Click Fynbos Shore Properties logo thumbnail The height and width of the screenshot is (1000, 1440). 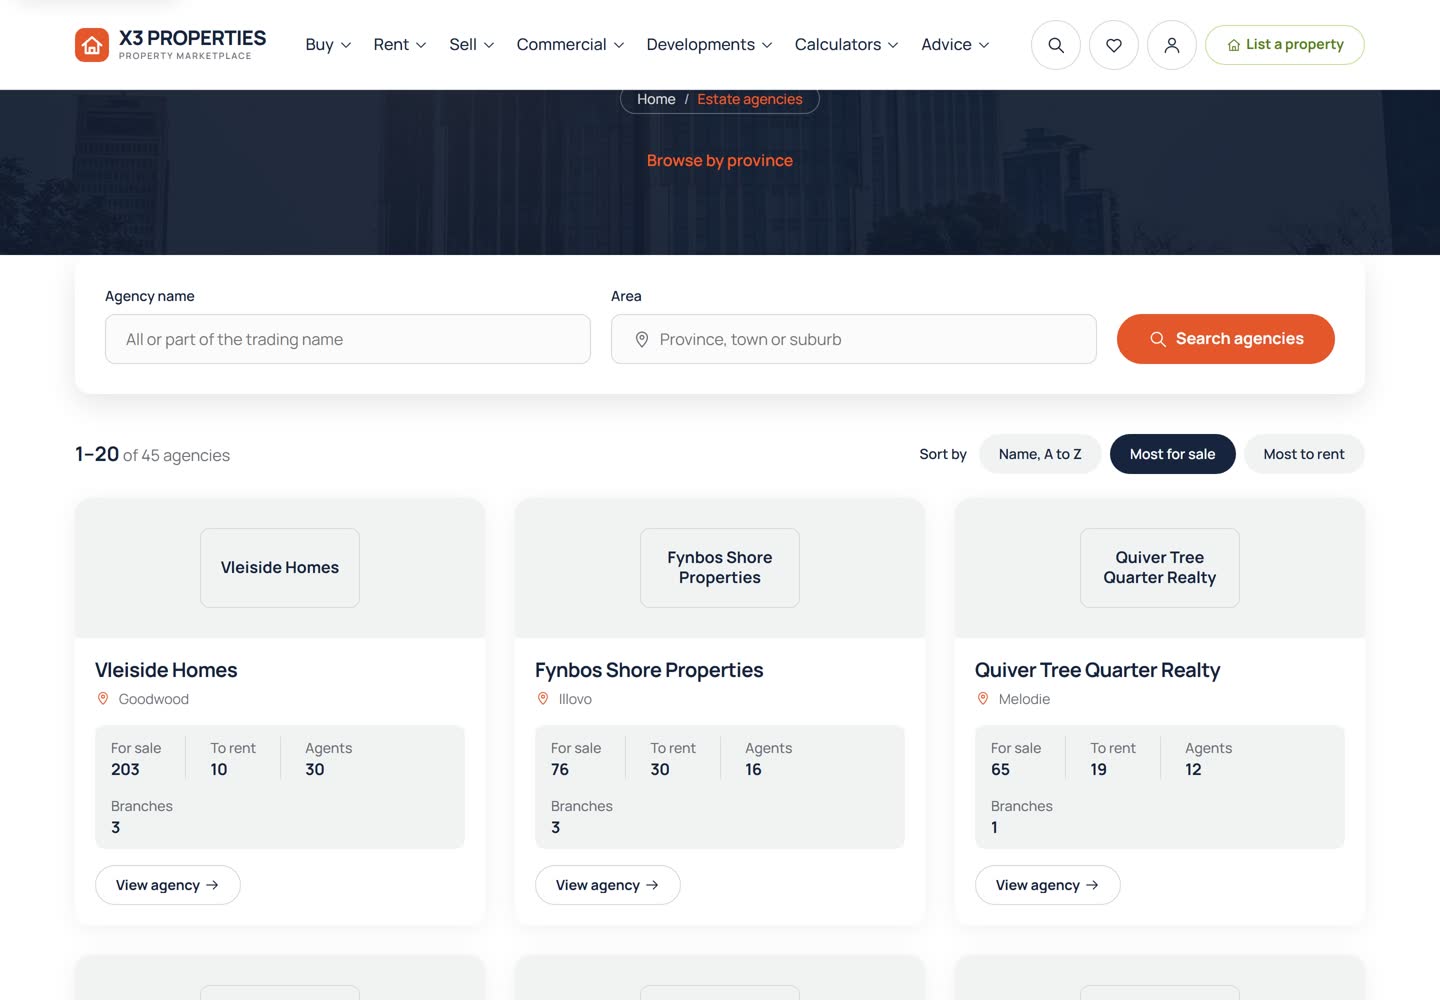(x=720, y=568)
